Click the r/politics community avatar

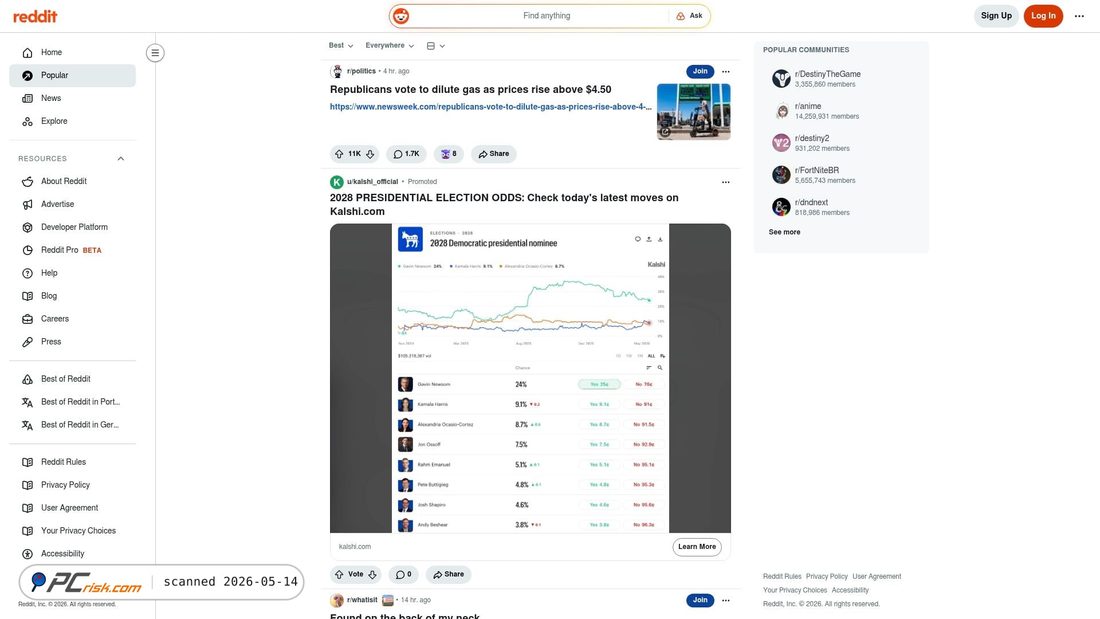coord(337,71)
